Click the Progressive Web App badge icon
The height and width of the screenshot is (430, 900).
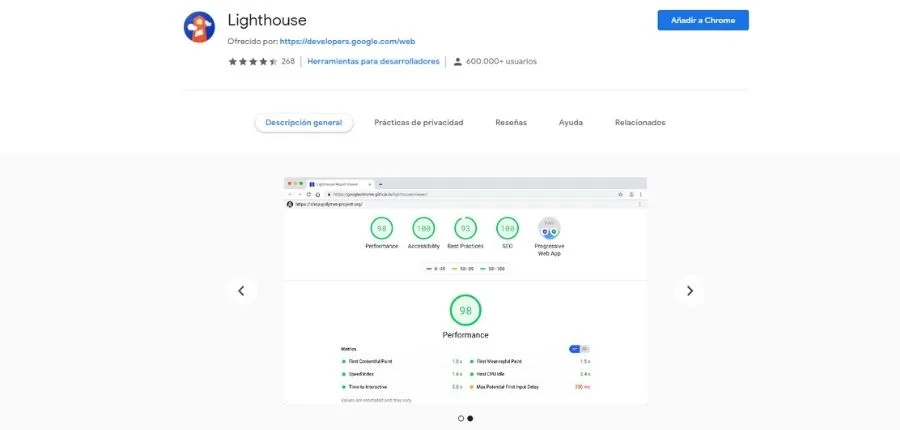click(549, 228)
